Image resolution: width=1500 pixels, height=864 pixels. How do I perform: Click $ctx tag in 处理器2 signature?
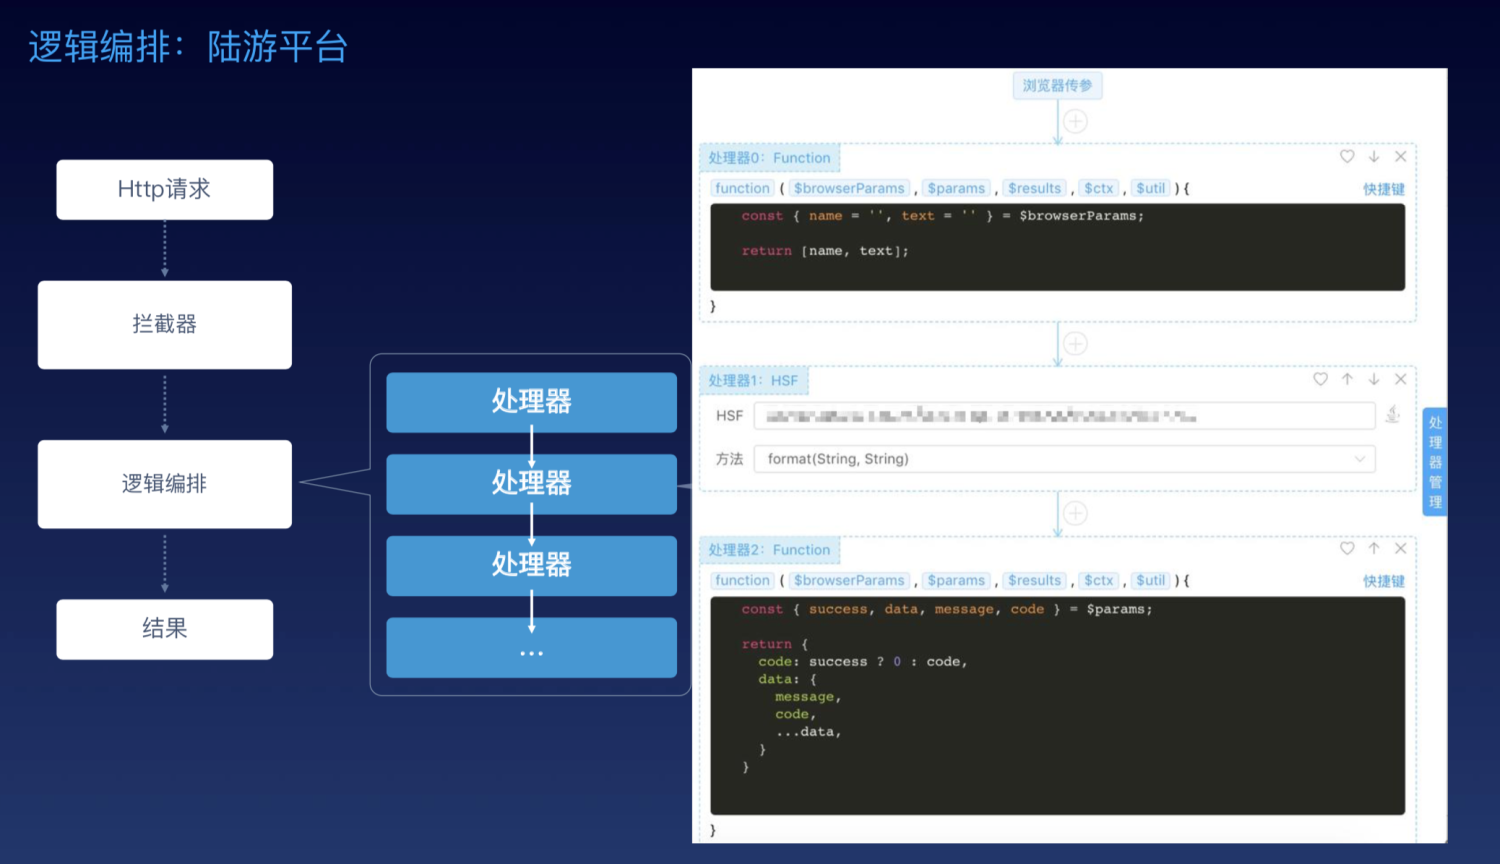coord(1098,580)
